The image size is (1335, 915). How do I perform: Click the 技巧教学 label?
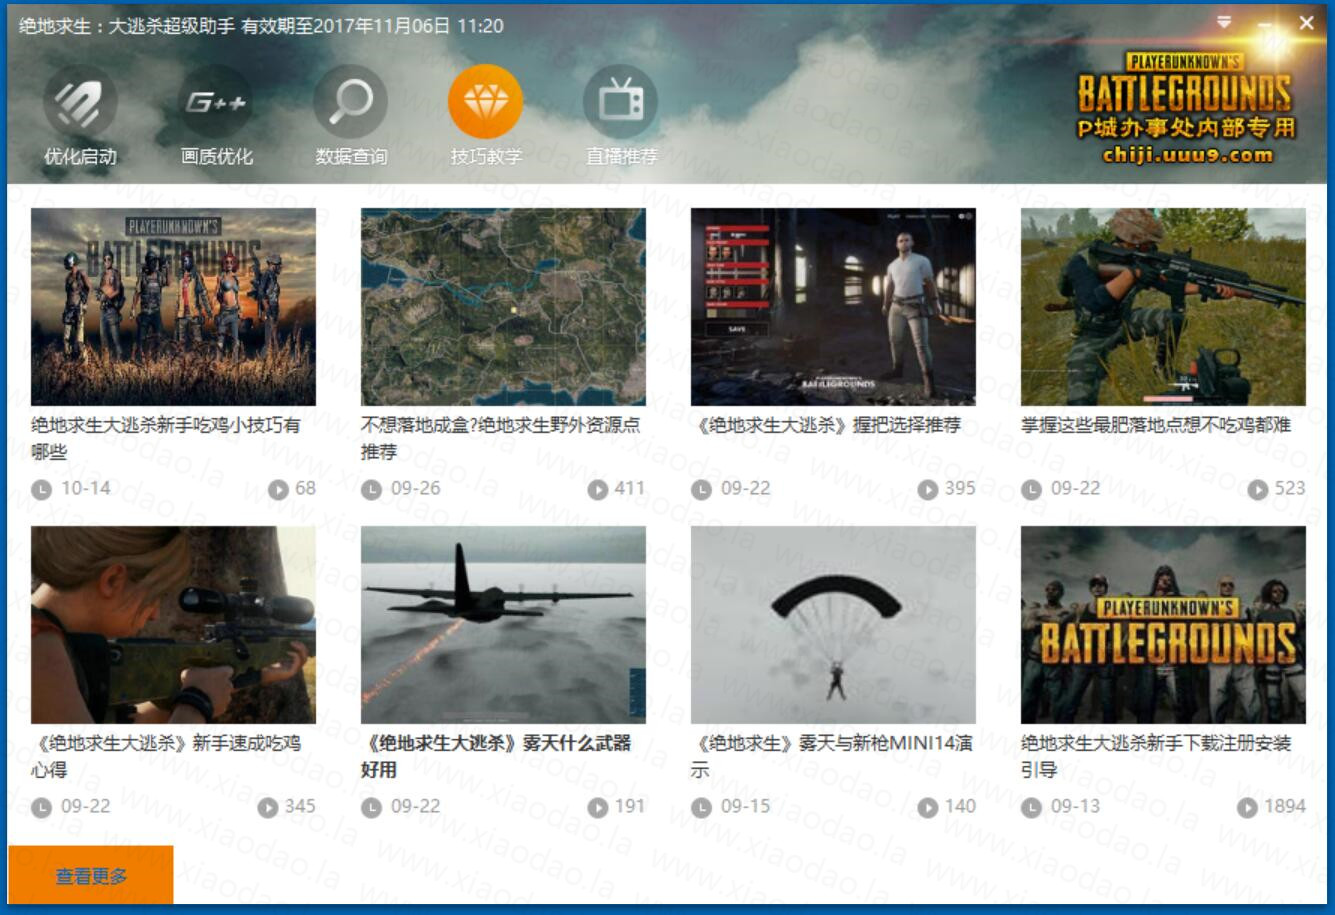pos(486,156)
